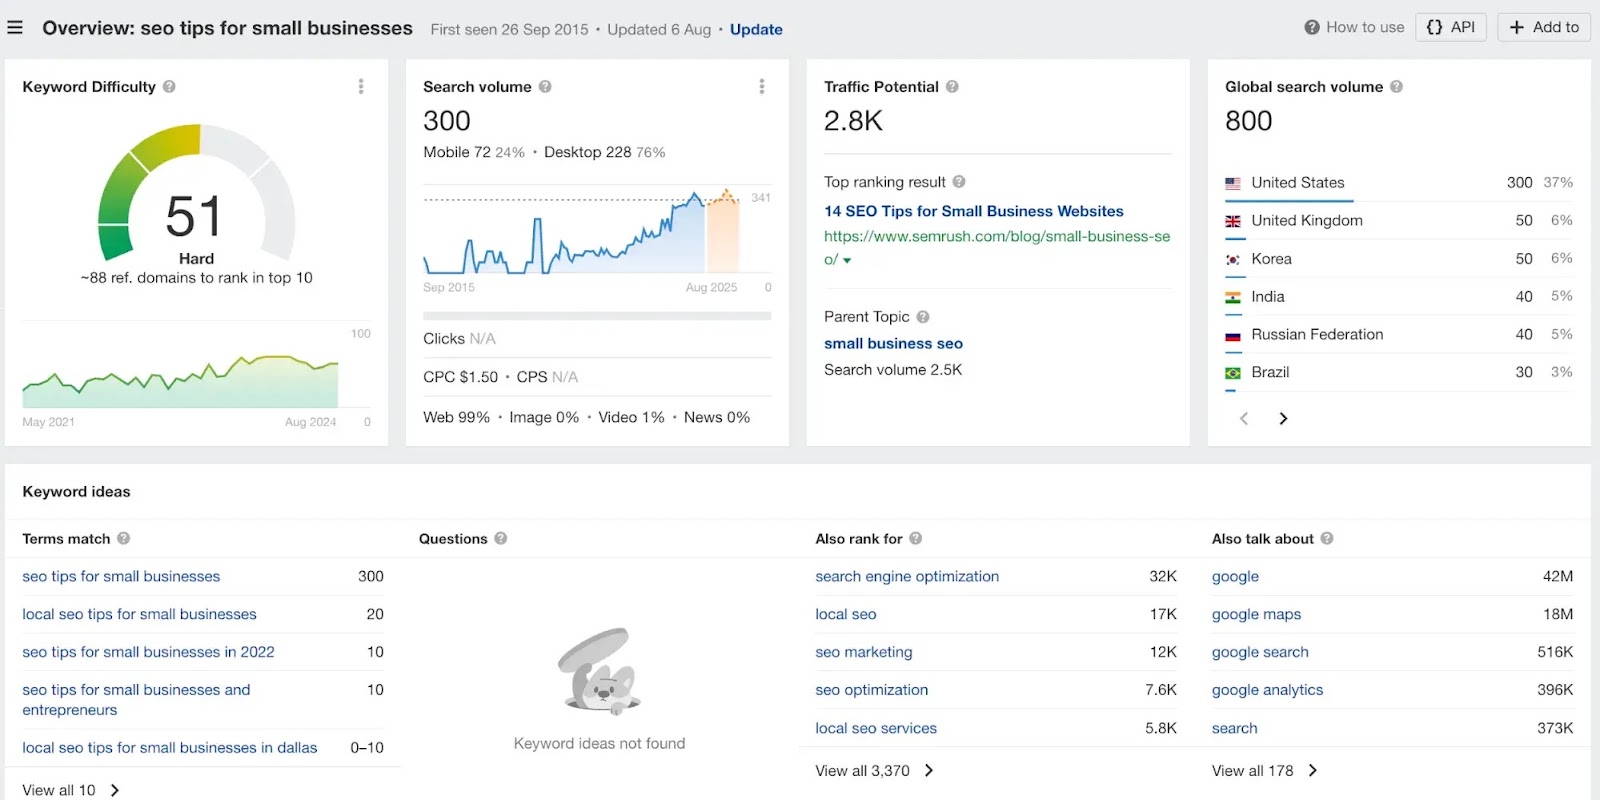Screen dimensions: 1600x800
Task: Open parent topic small business seo
Action: (x=893, y=343)
